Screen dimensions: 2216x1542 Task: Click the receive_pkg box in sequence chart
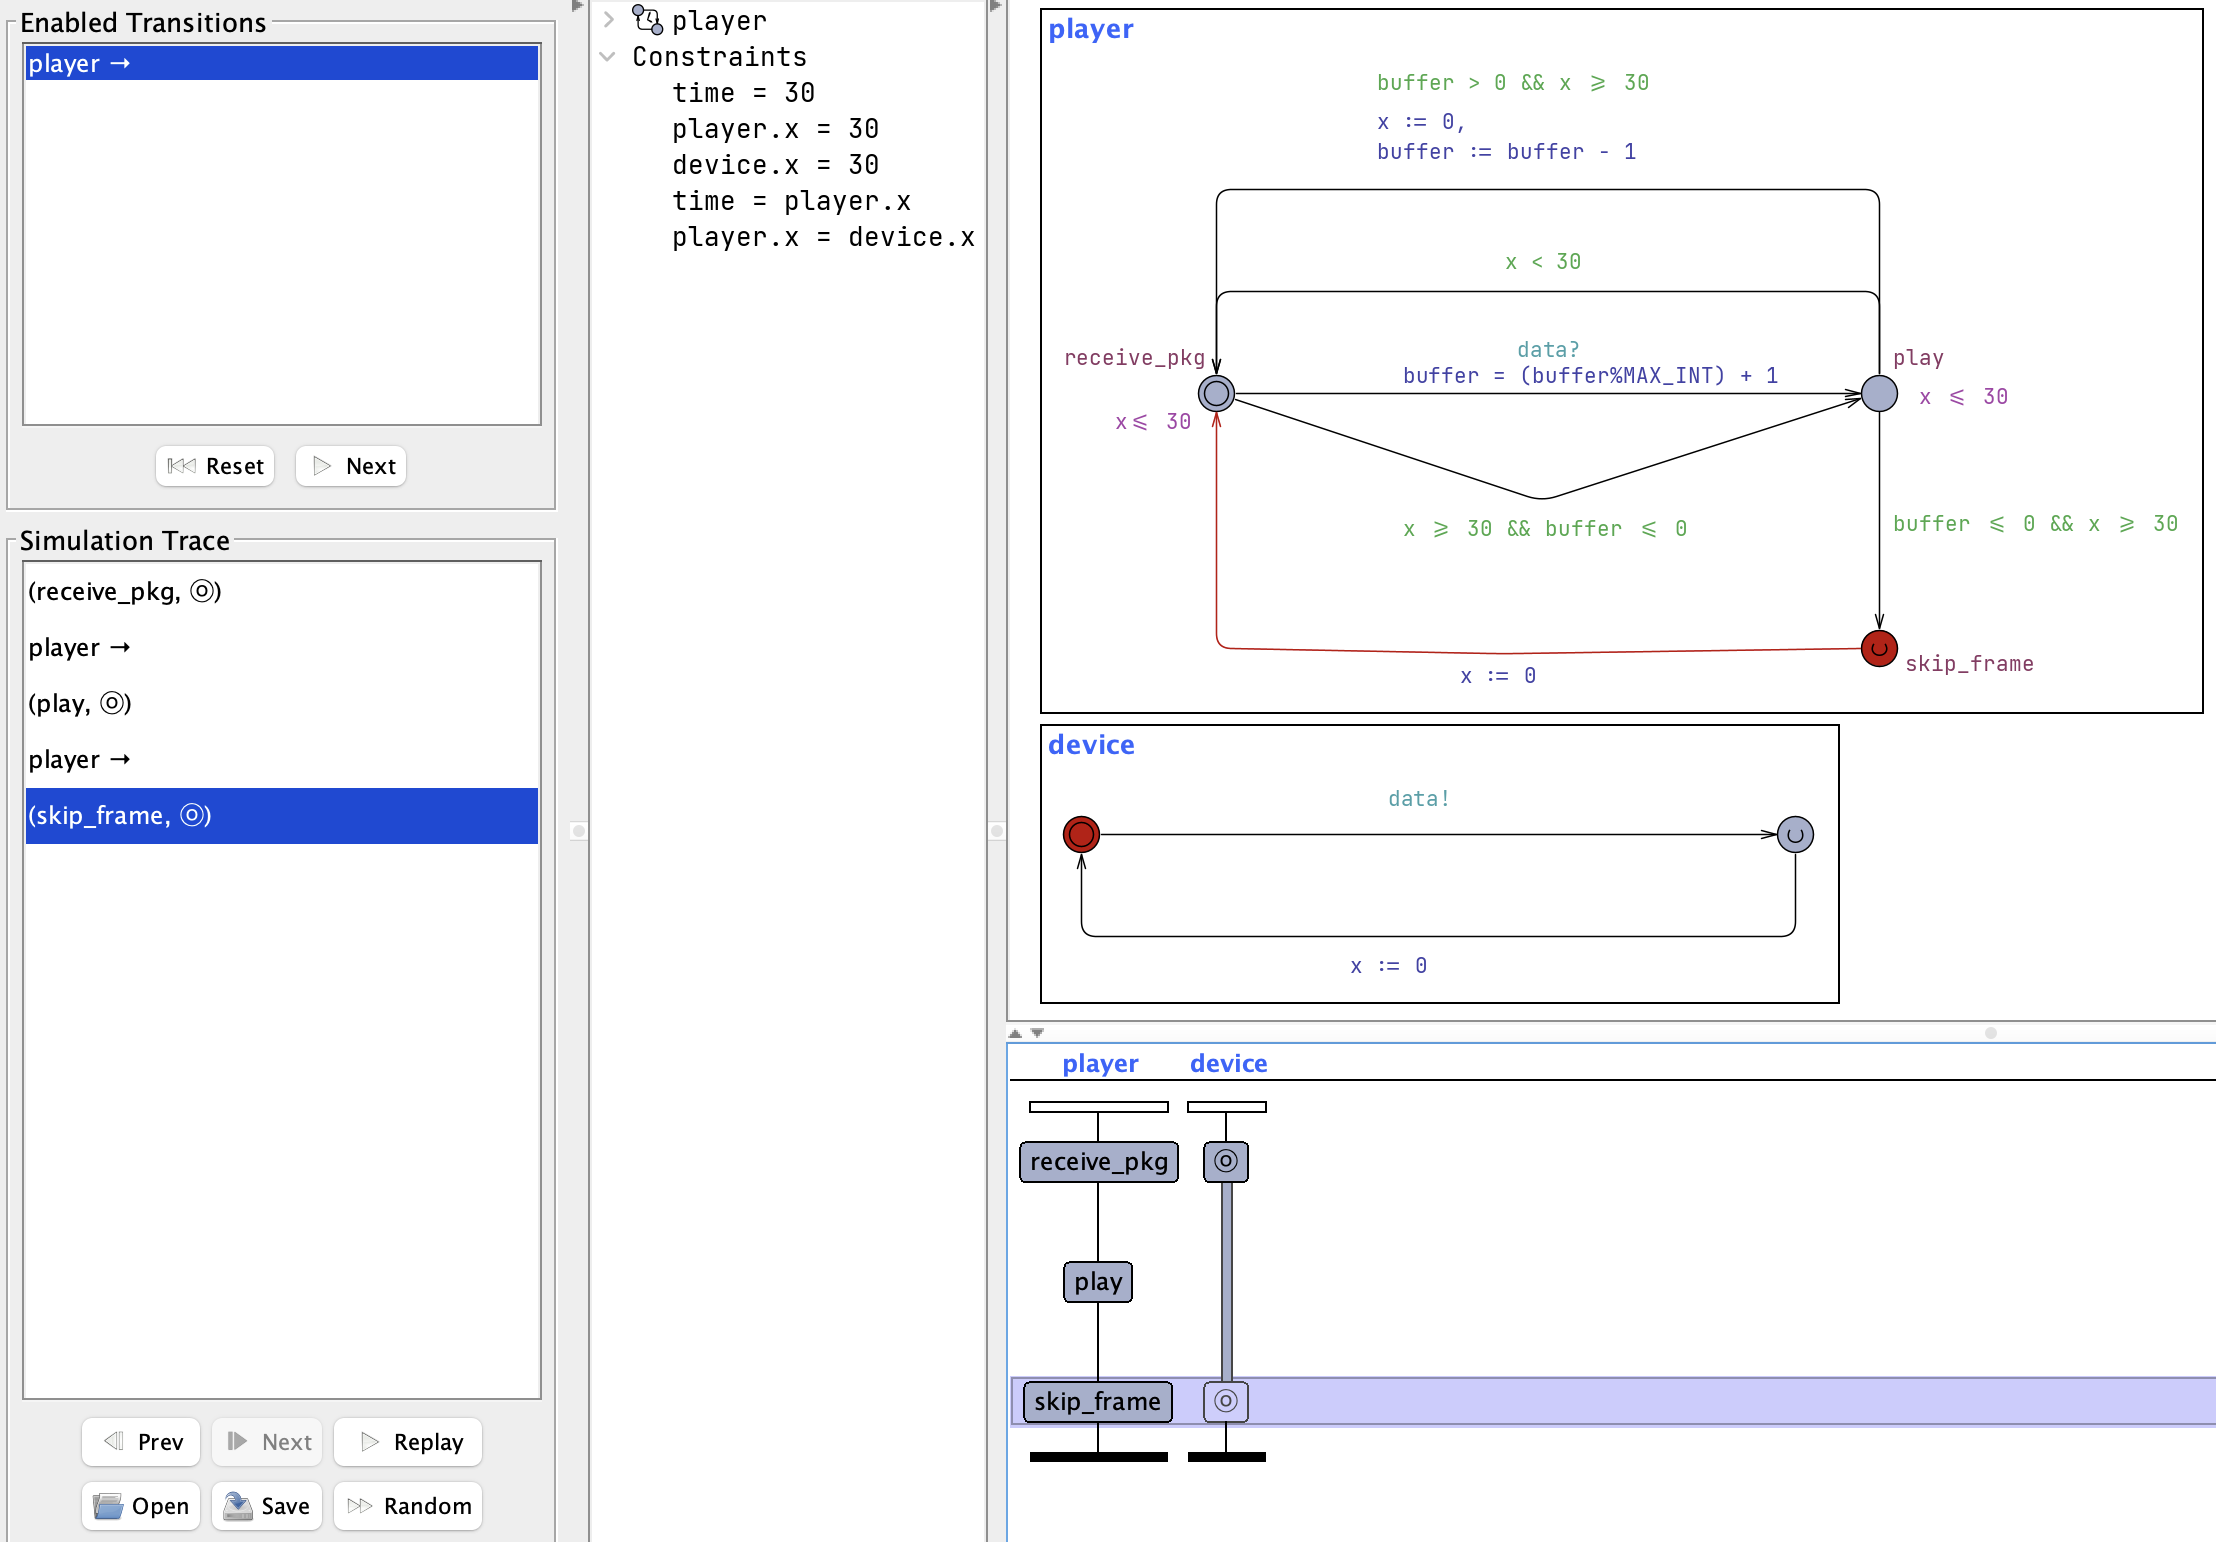tap(1098, 1161)
